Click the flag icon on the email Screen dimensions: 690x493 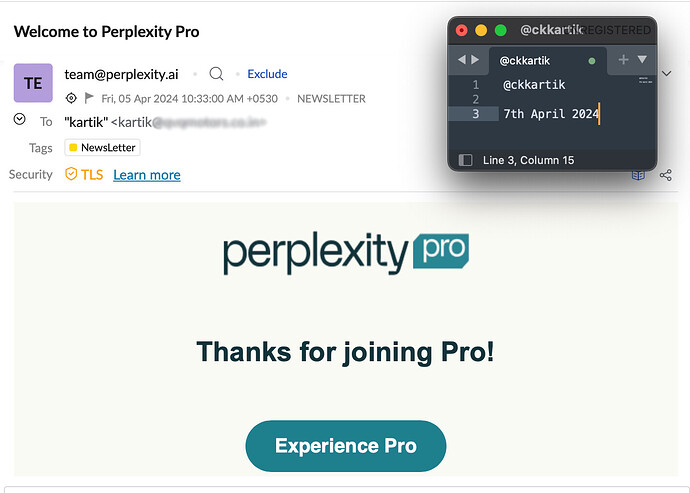(89, 98)
